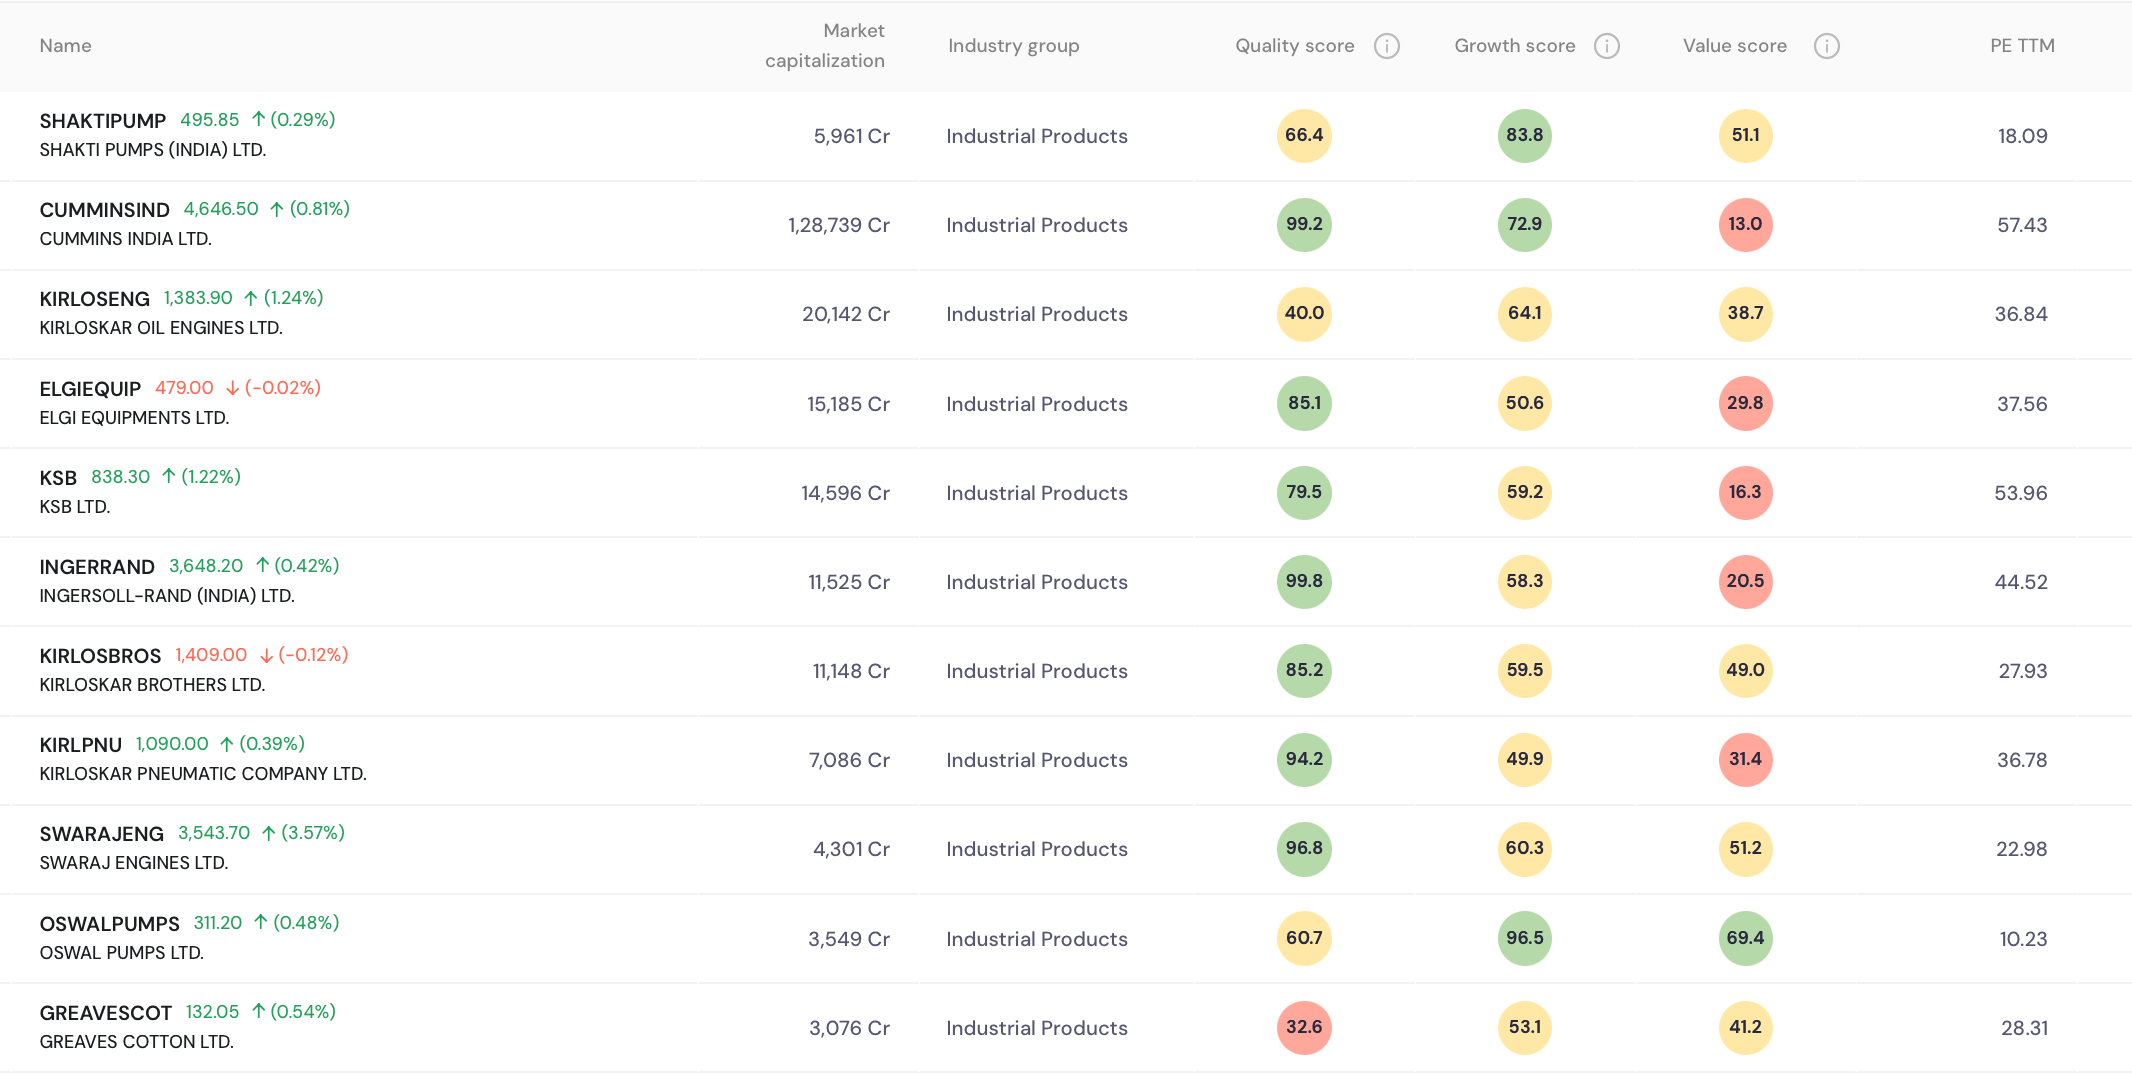This screenshot has width=2132, height=1078.
Task: Click SHAKTI PUMPS (INDIA) LTD. company name
Action: (153, 150)
